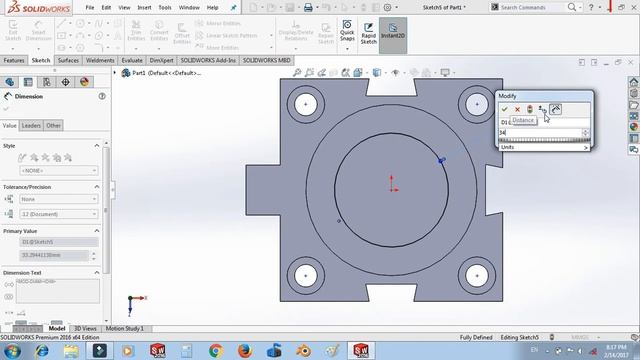
Task: Click the Offset Entities tool
Action: point(182,33)
